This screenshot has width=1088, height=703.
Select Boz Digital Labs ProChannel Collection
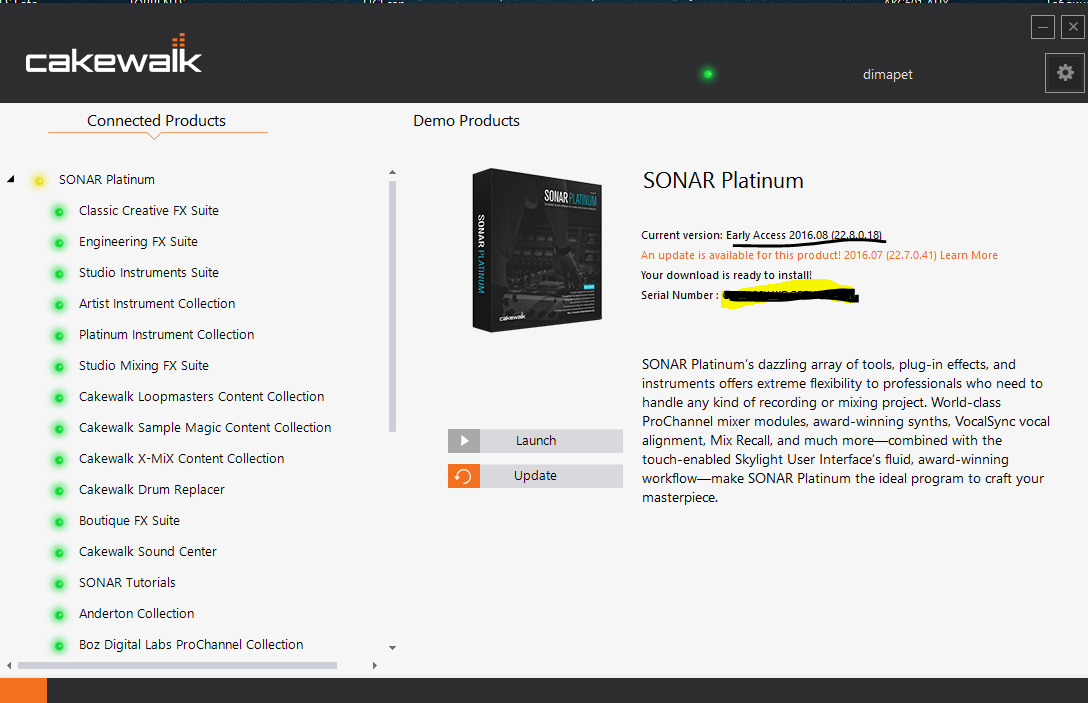pos(191,645)
